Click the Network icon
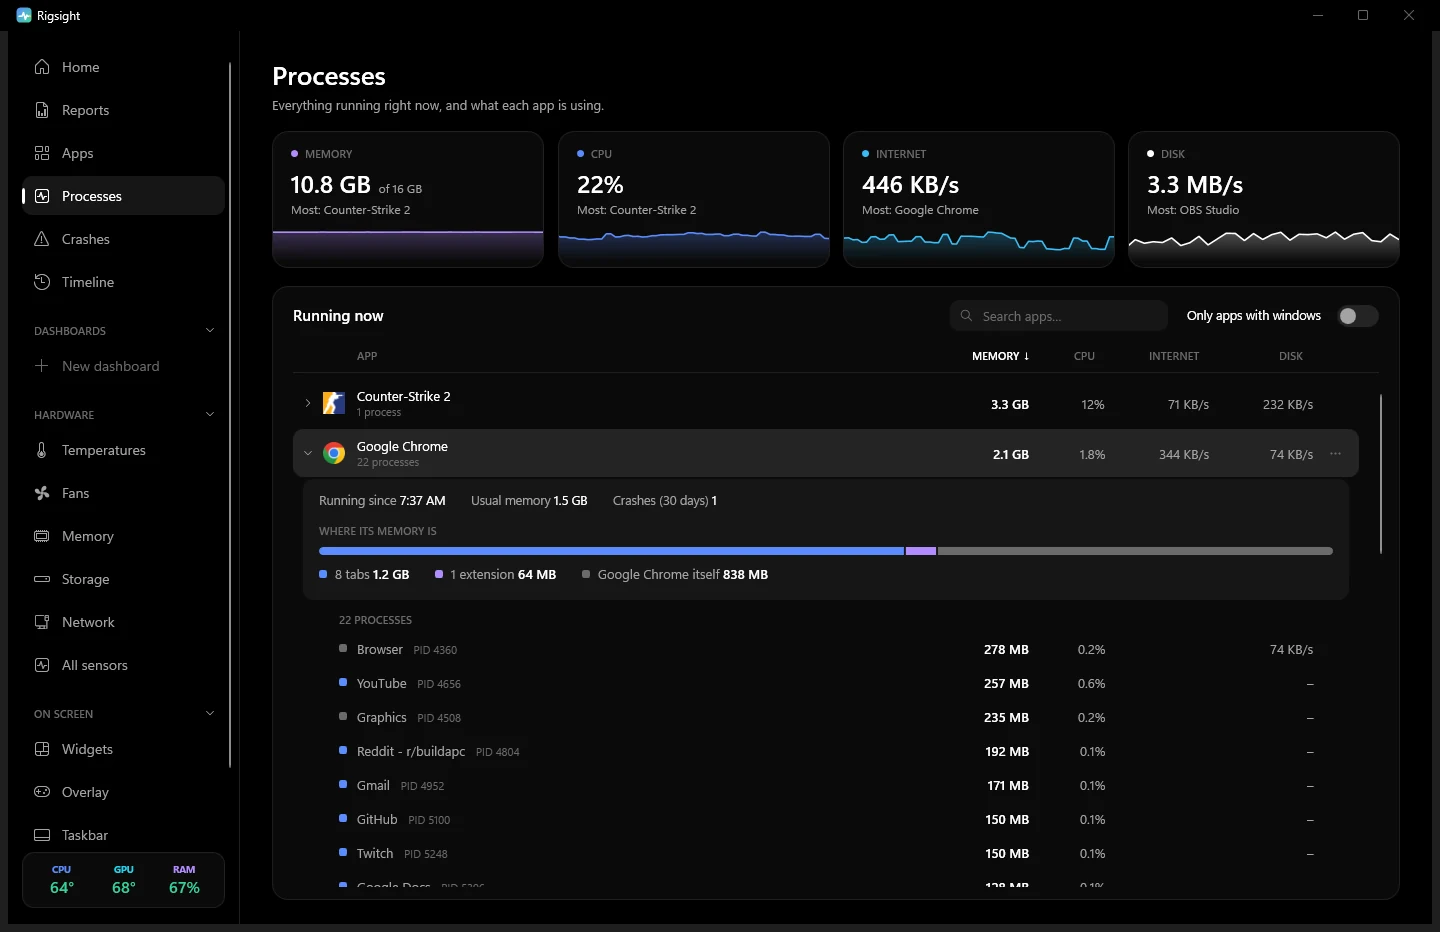 pos(42,622)
